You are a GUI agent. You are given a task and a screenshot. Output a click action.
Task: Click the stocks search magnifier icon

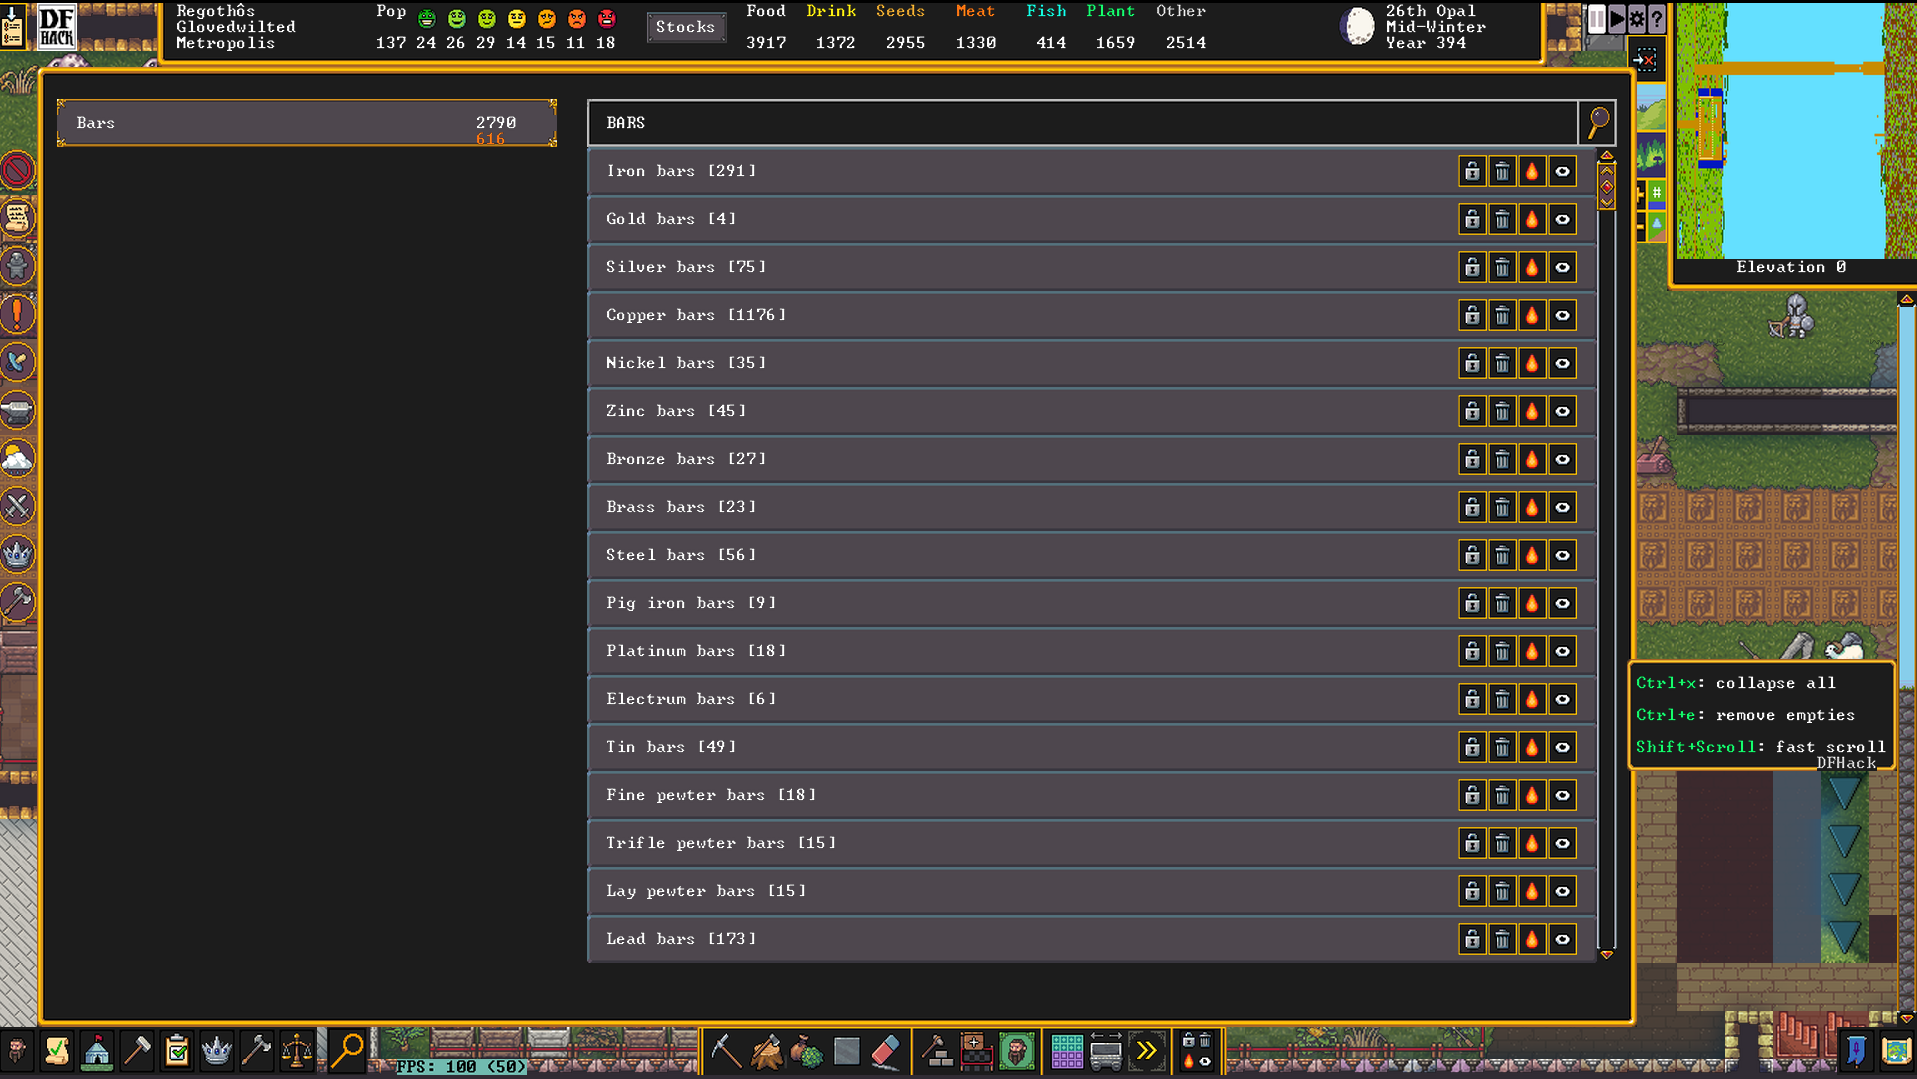tap(1598, 123)
